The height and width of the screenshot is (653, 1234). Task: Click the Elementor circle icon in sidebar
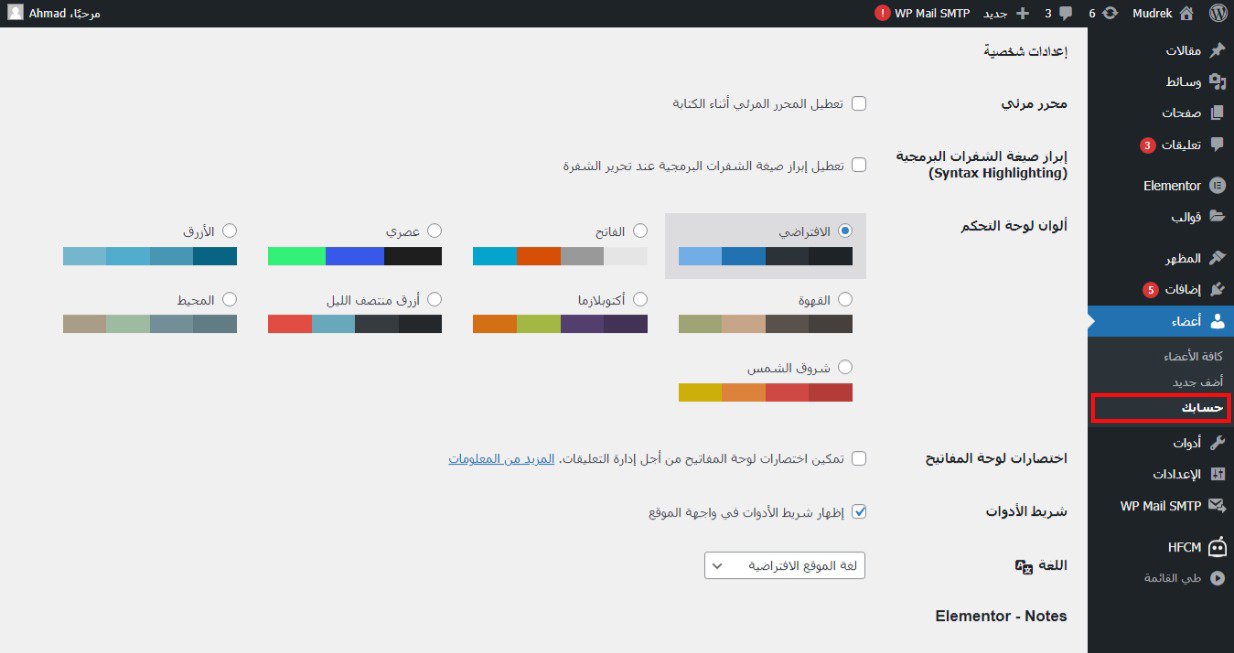pos(1217,185)
